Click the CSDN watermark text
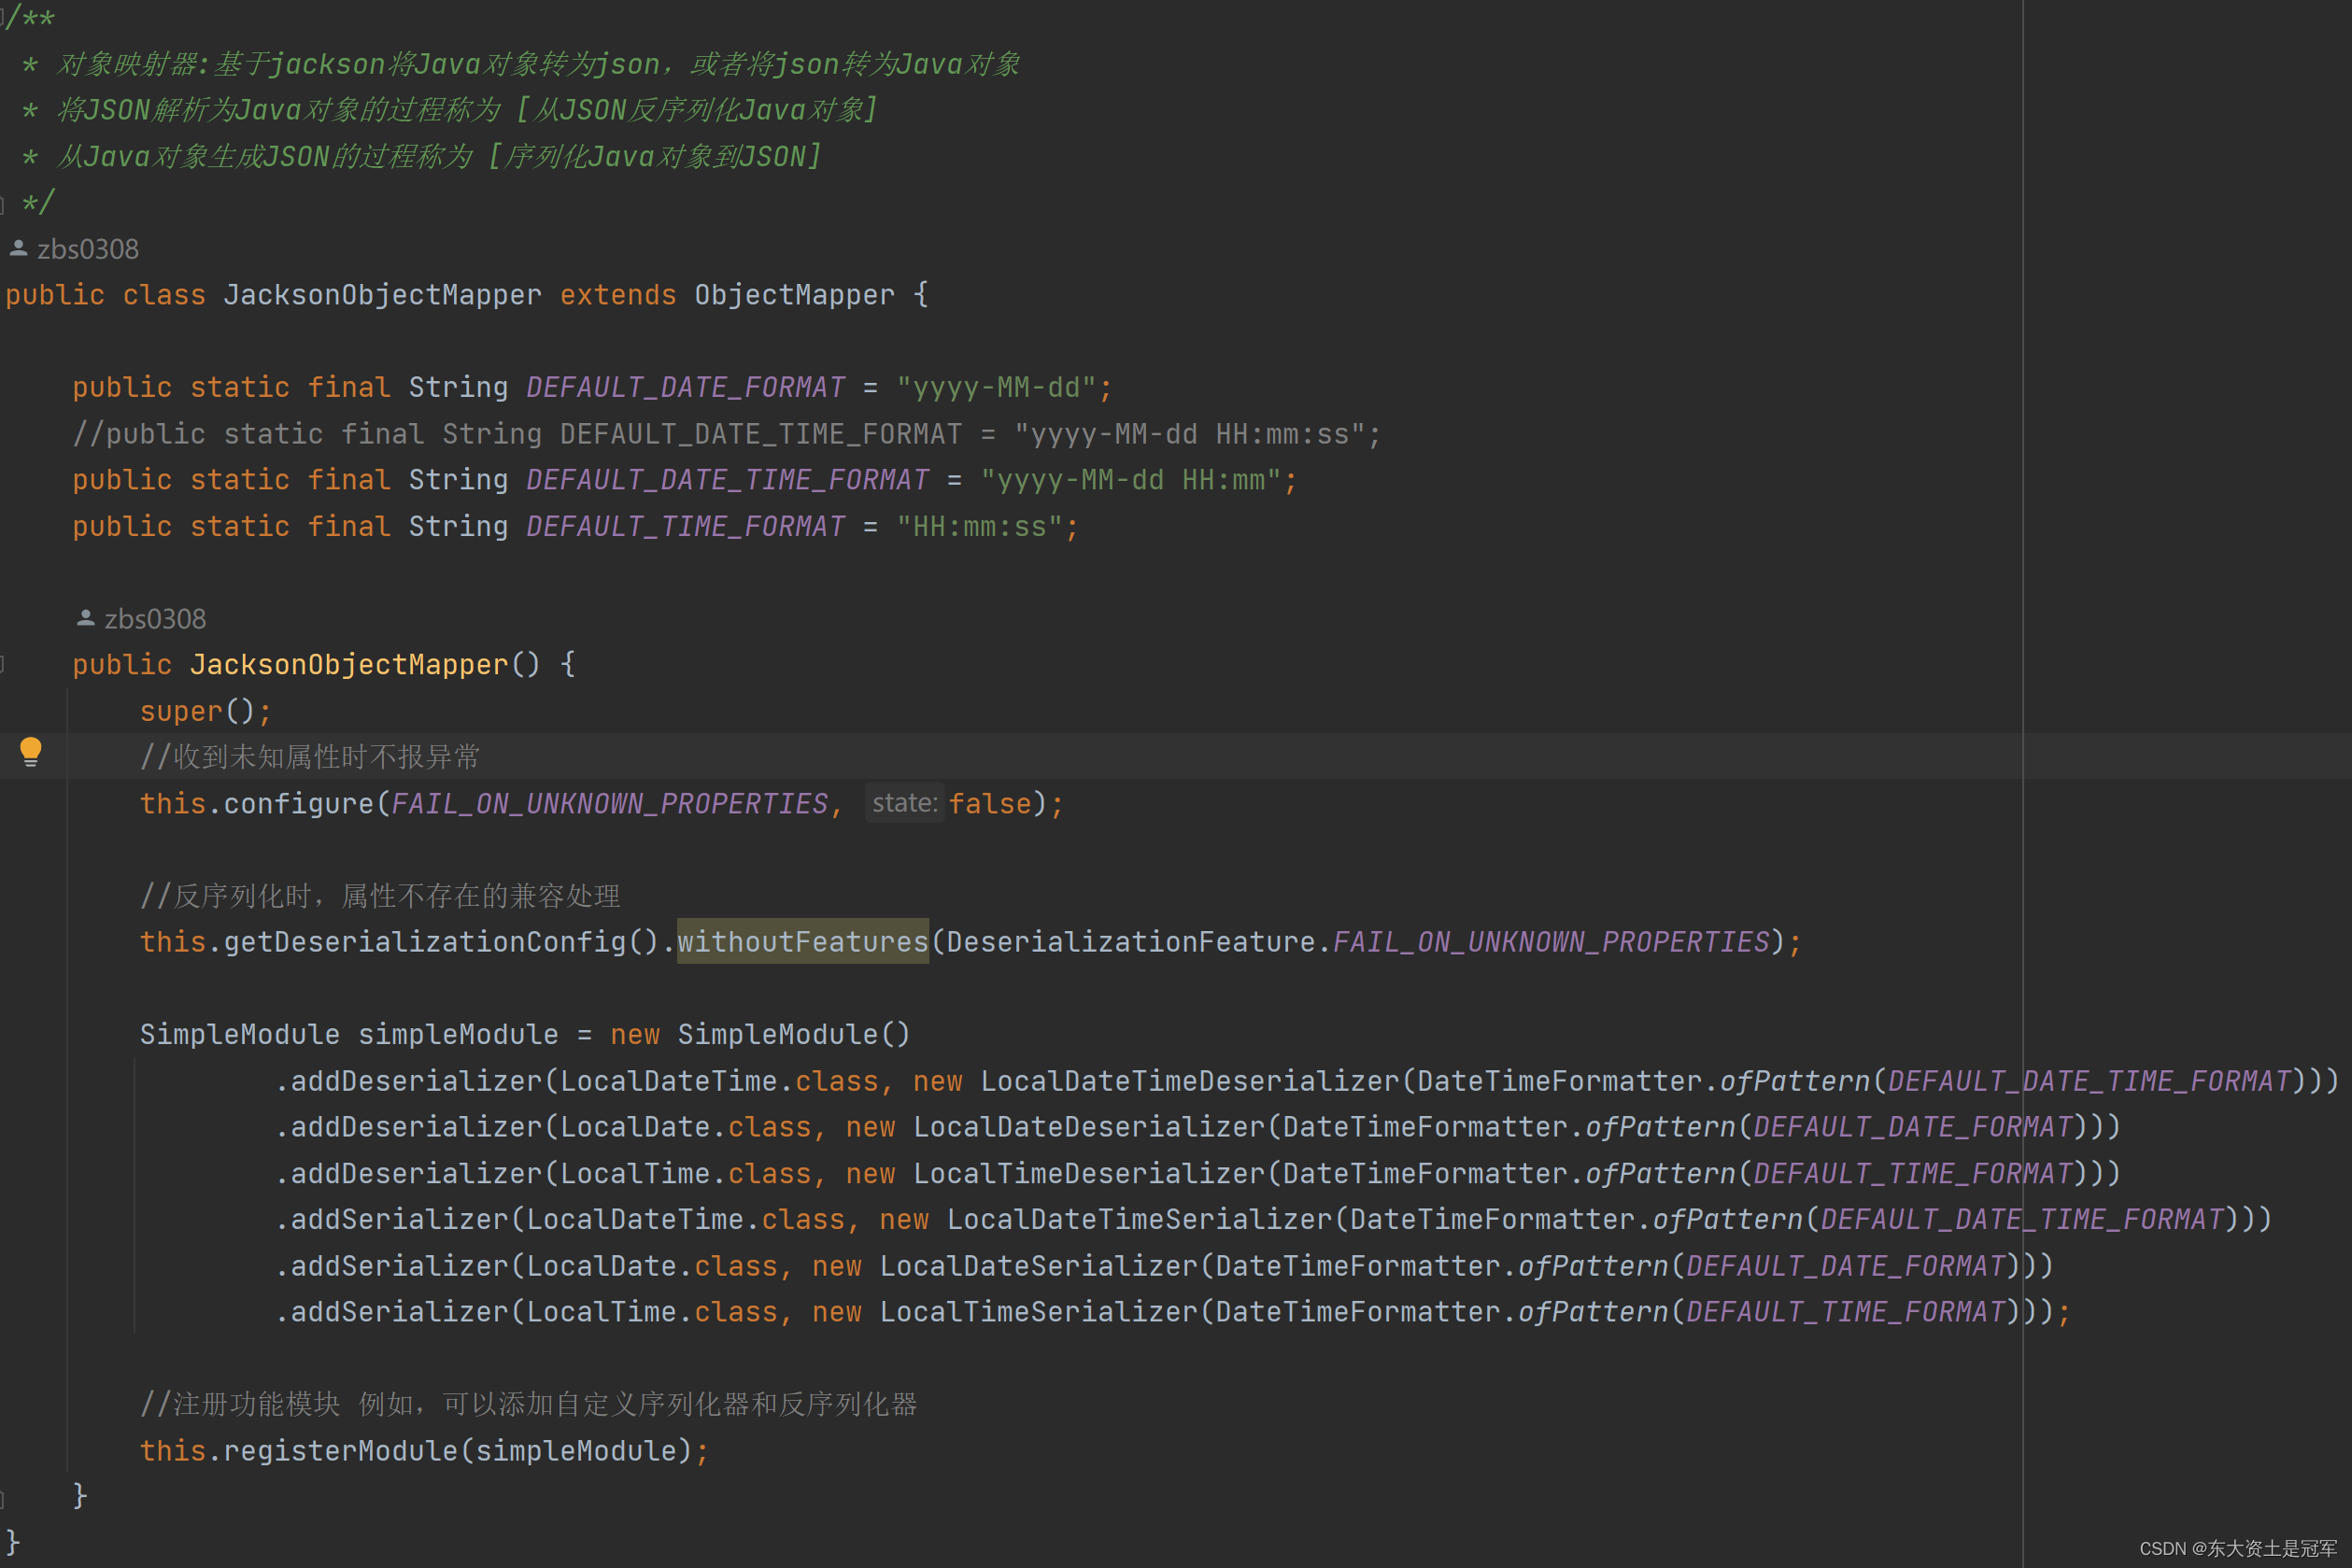 point(2237,1548)
